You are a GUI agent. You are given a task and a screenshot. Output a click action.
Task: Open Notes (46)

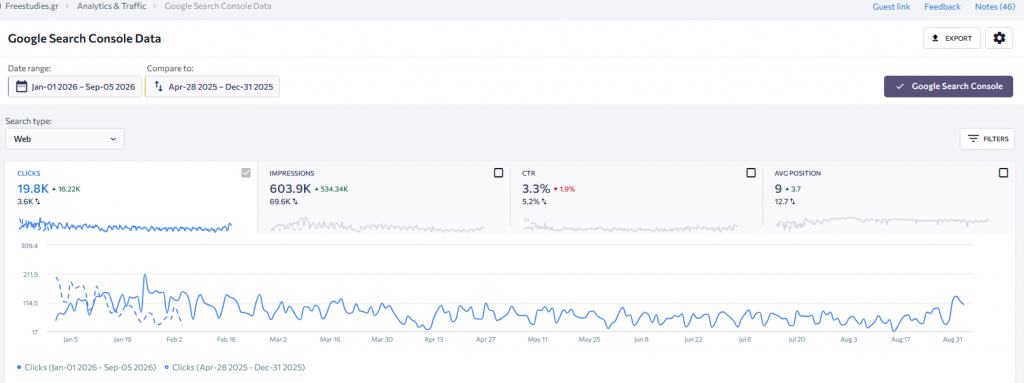click(x=995, y=7)
